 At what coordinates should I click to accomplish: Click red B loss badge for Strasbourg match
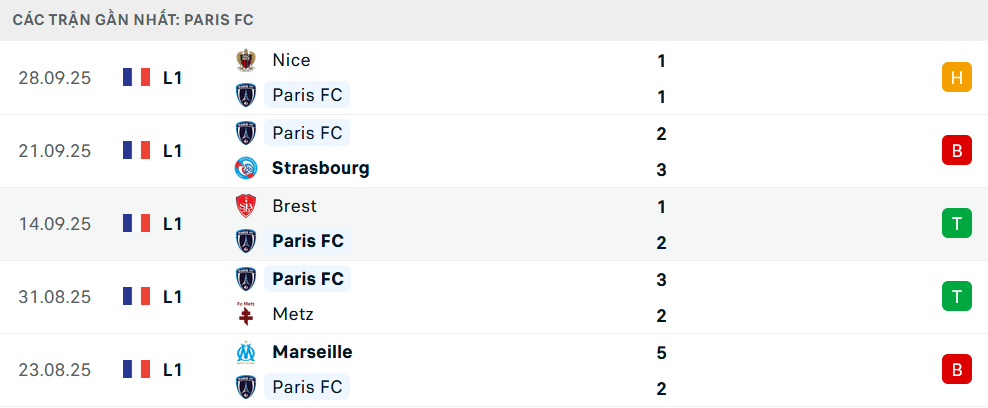click(x=957, y=151)
